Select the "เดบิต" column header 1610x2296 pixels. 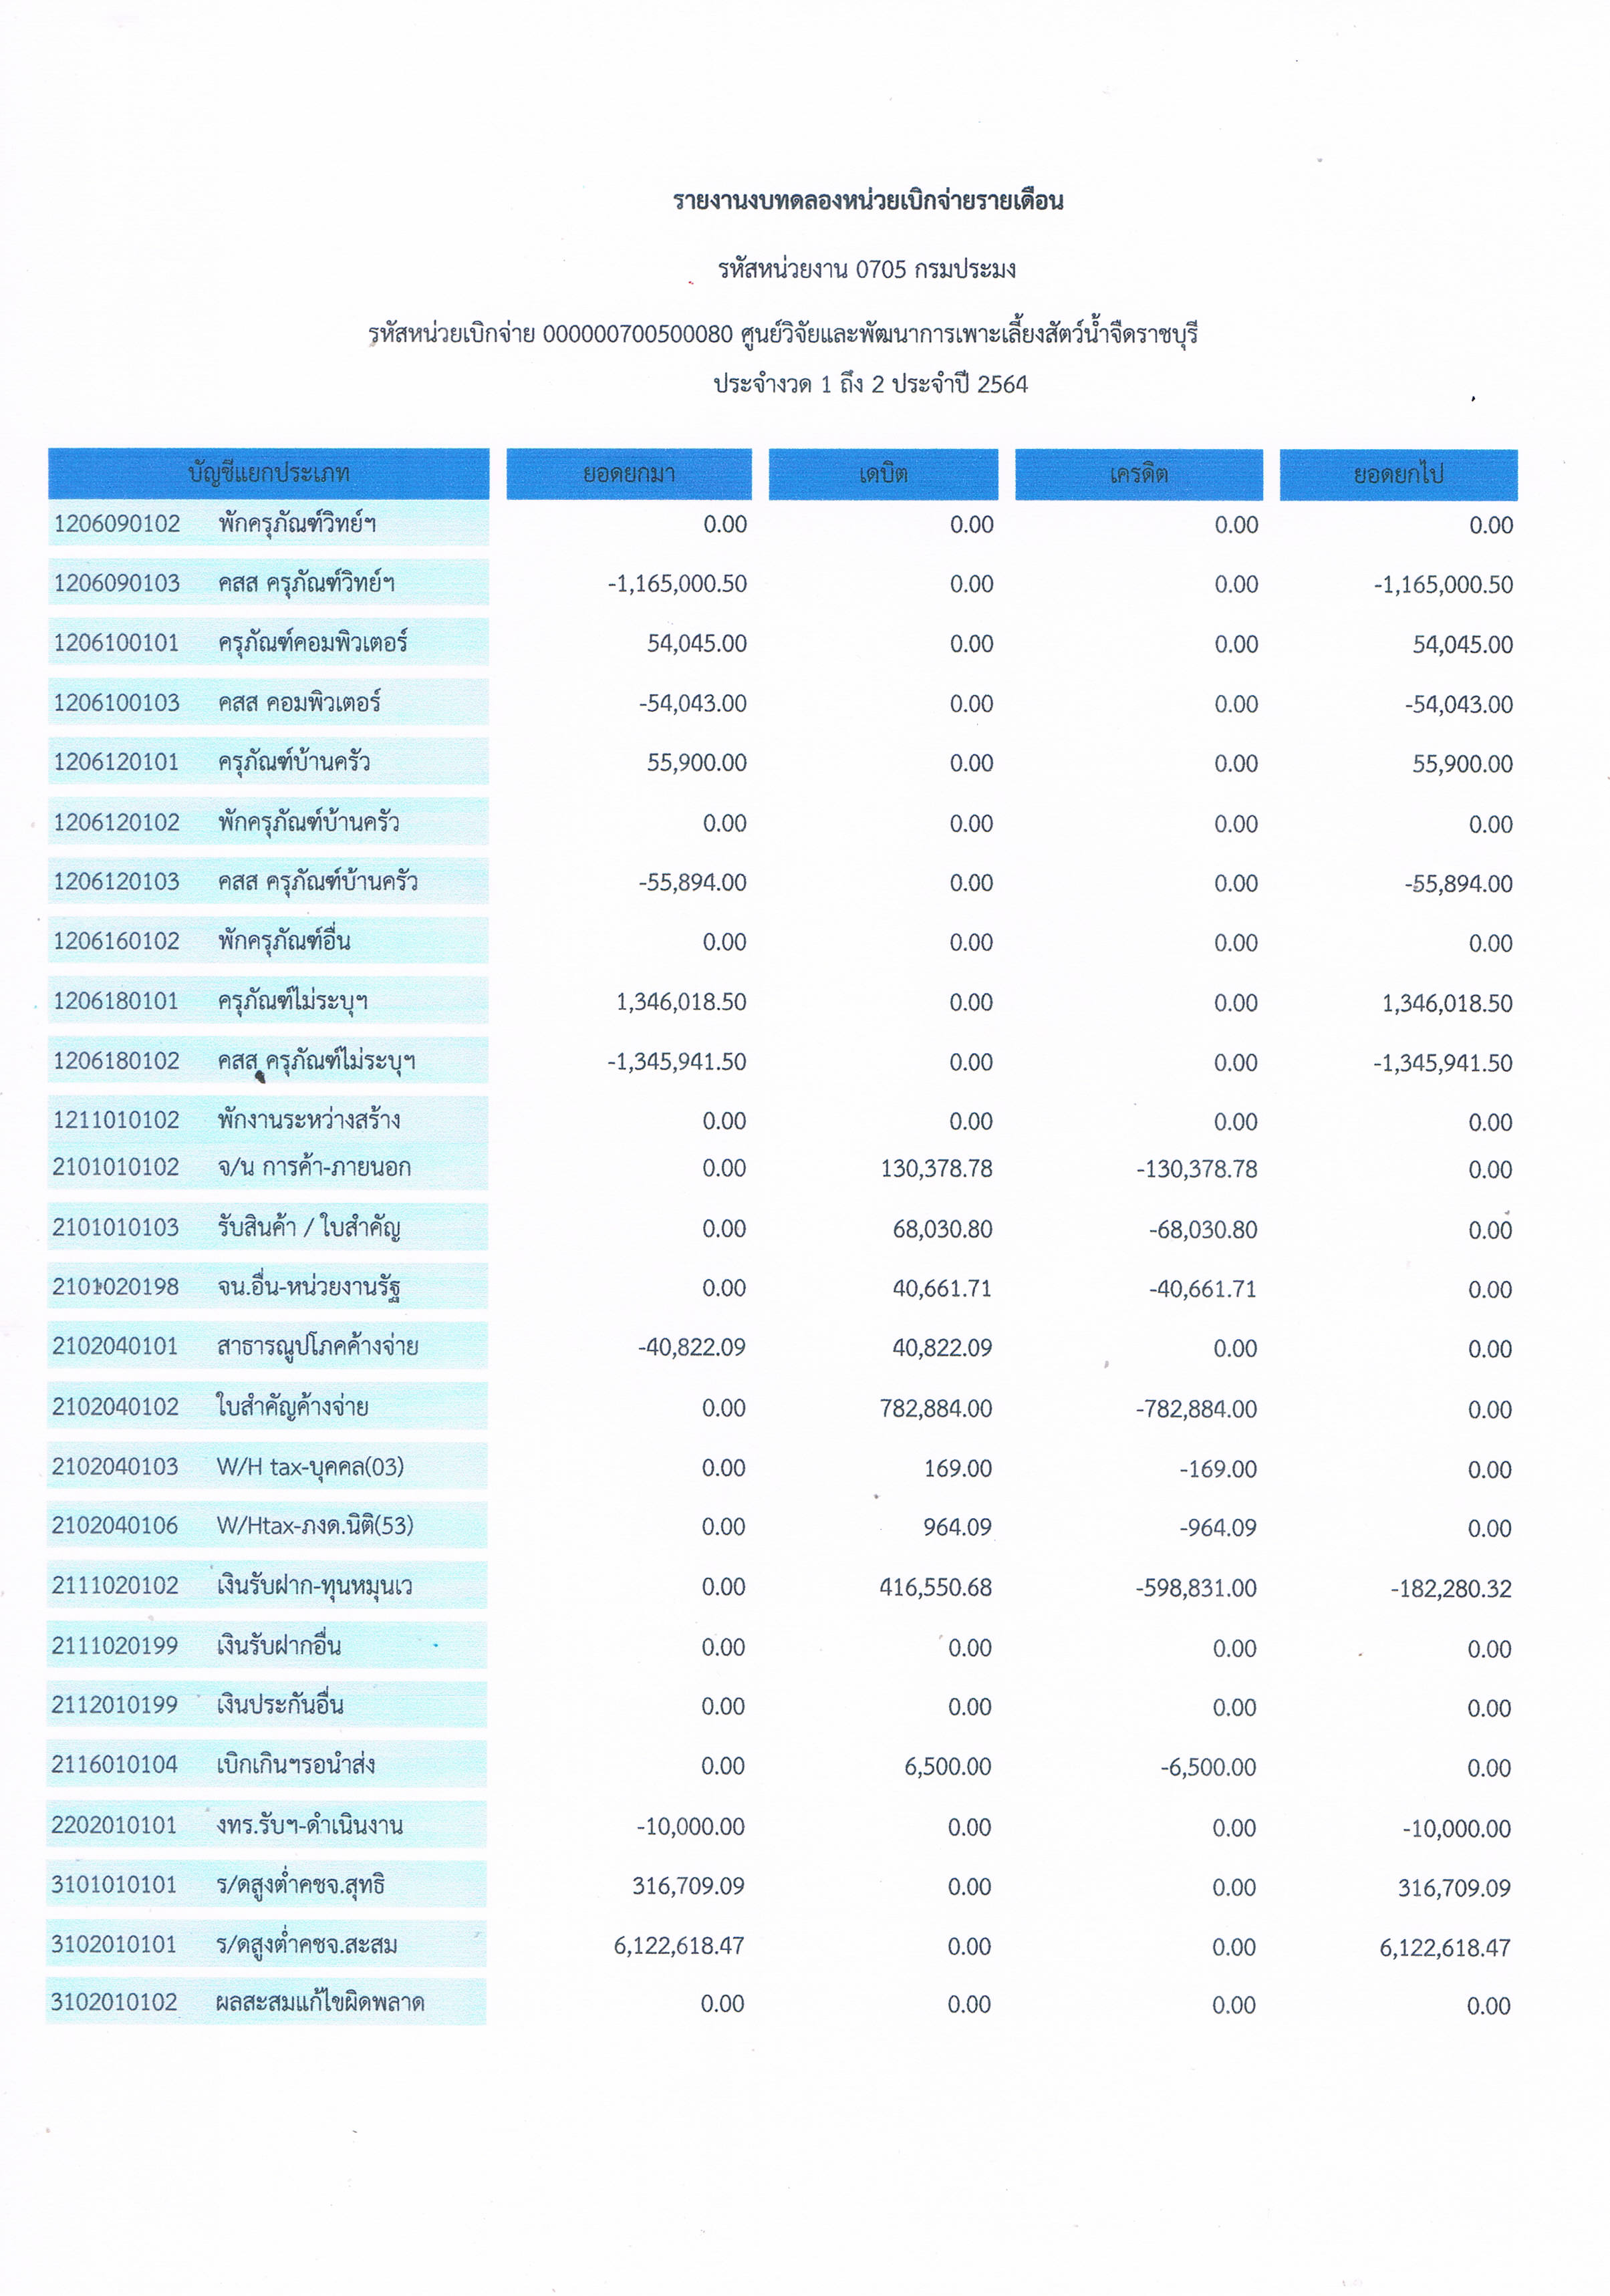click(x=883, y=474)
